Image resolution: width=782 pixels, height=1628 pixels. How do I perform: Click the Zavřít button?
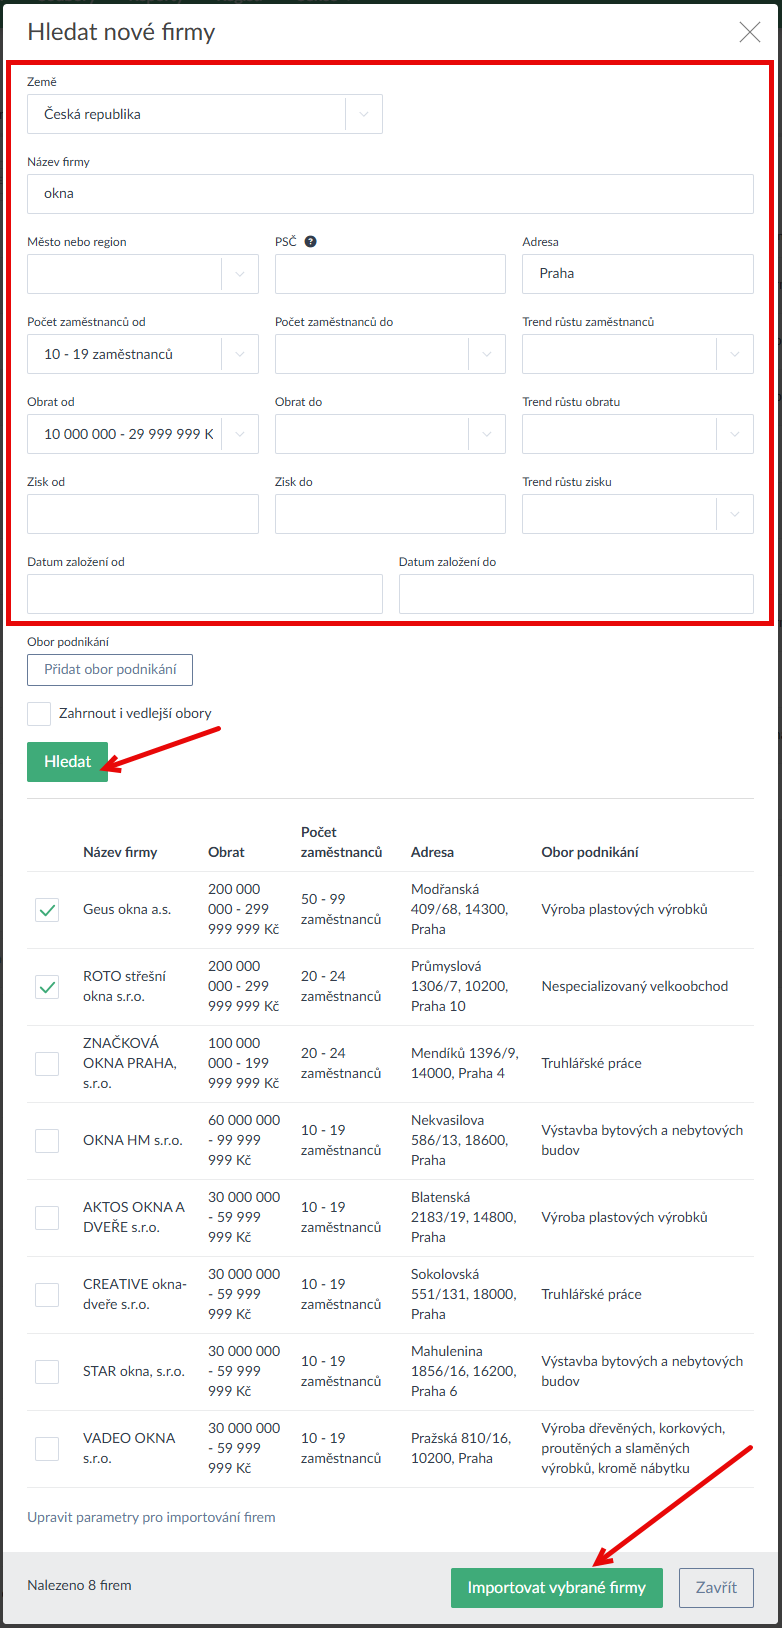click(716, 1587)
